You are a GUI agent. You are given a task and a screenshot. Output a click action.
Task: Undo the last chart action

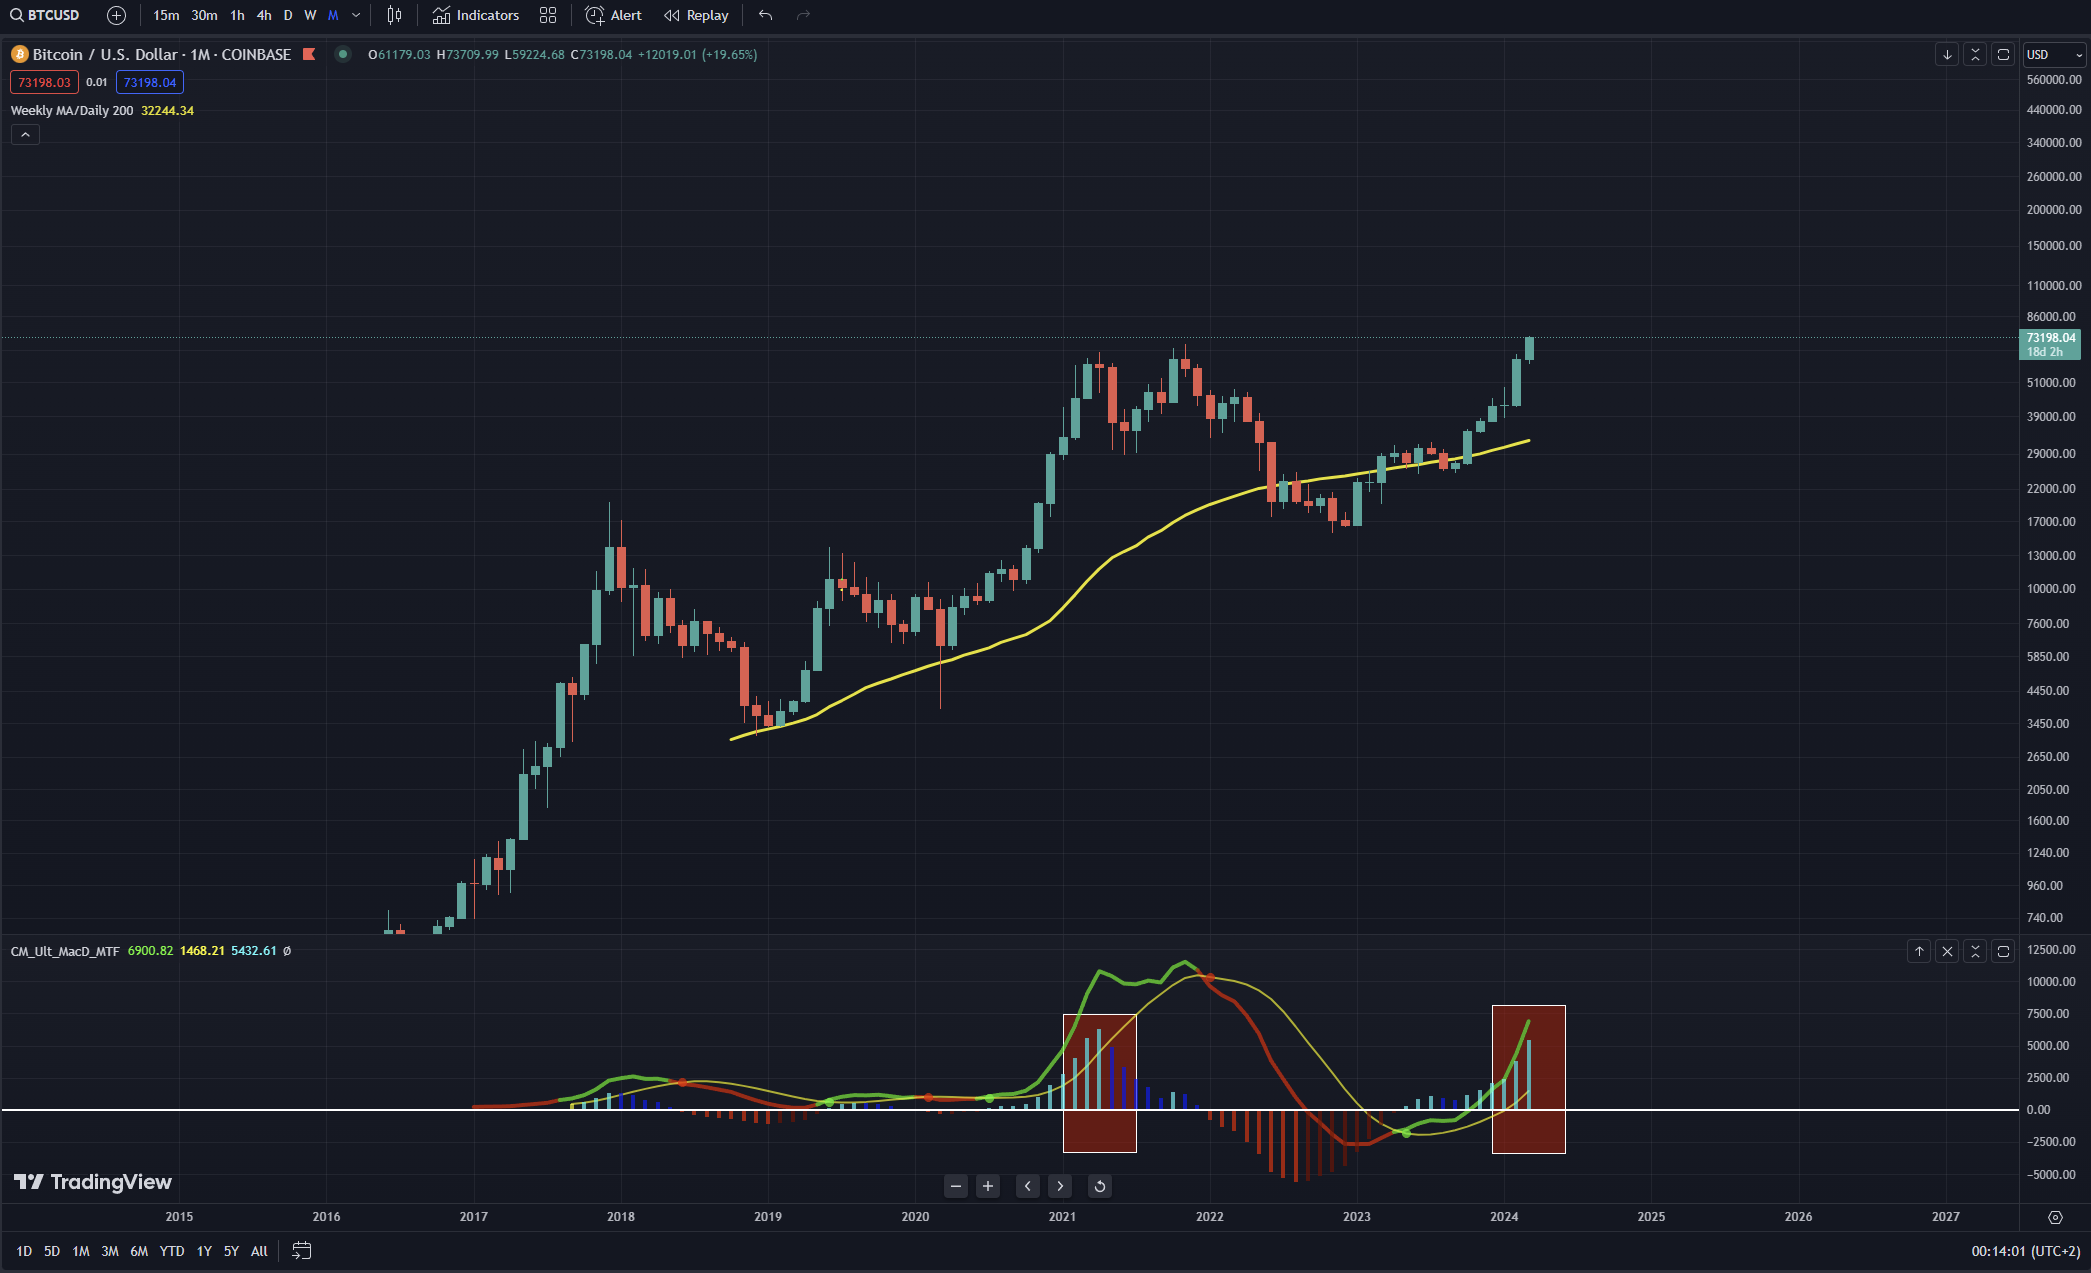point(766,15)
